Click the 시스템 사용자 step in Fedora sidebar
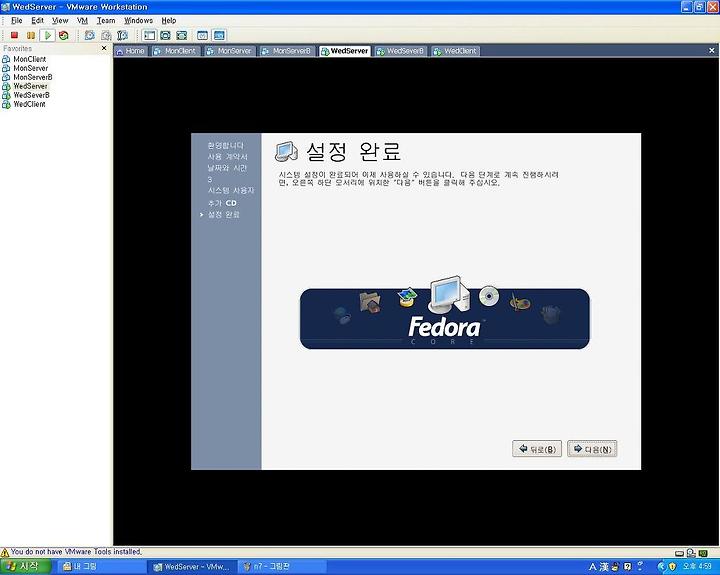 (x=231, y=190)
